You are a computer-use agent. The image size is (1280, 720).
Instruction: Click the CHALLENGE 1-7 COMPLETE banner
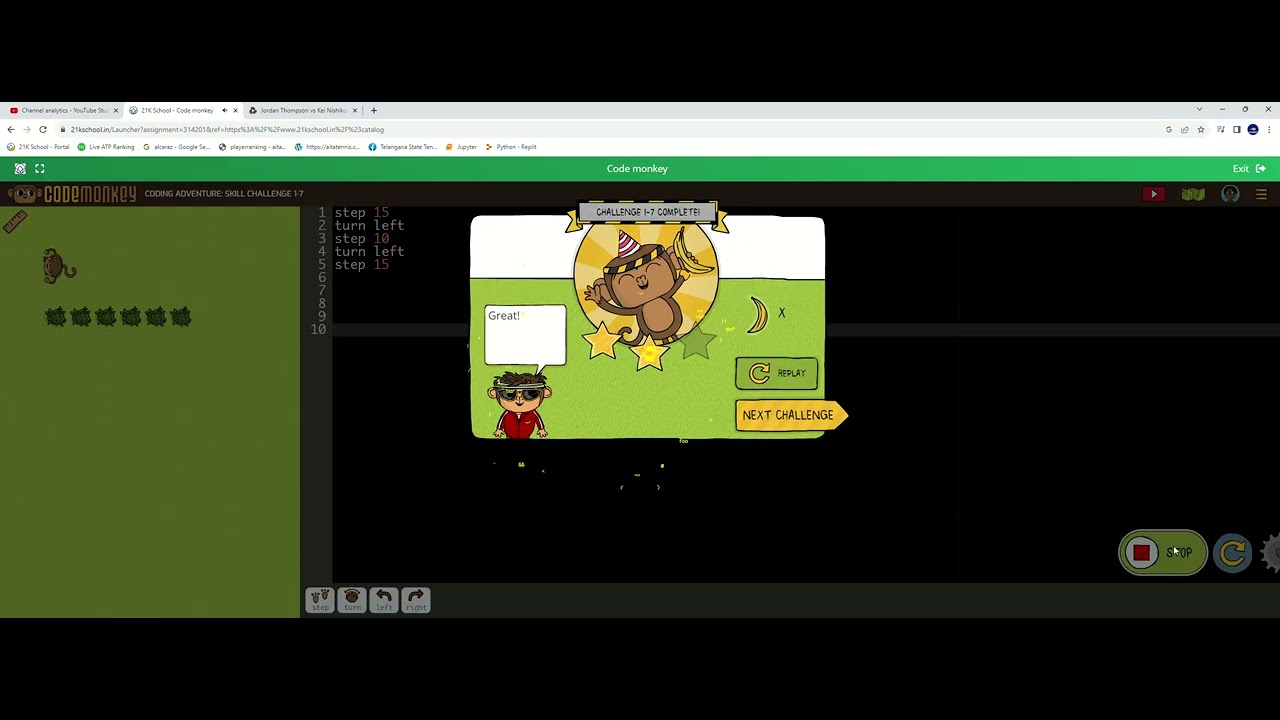pyautogui.click(x=648, y=212)
